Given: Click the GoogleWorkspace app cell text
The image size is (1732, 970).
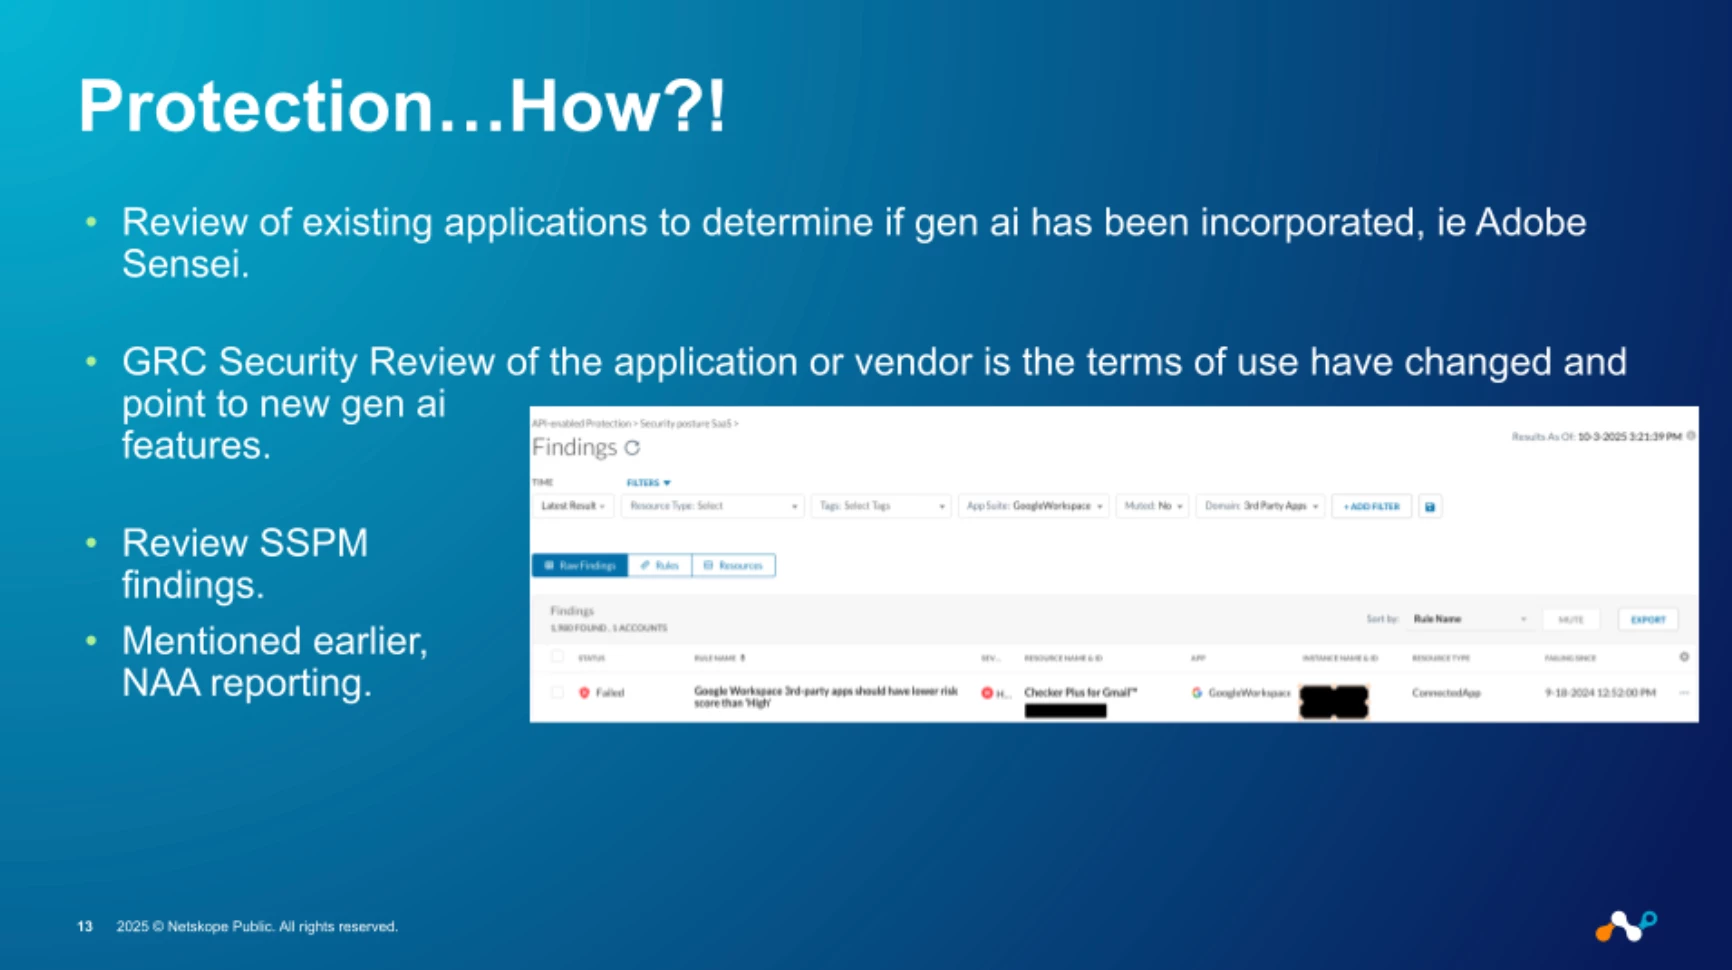Looking at the screenshot, I should tap(1249, 692).
